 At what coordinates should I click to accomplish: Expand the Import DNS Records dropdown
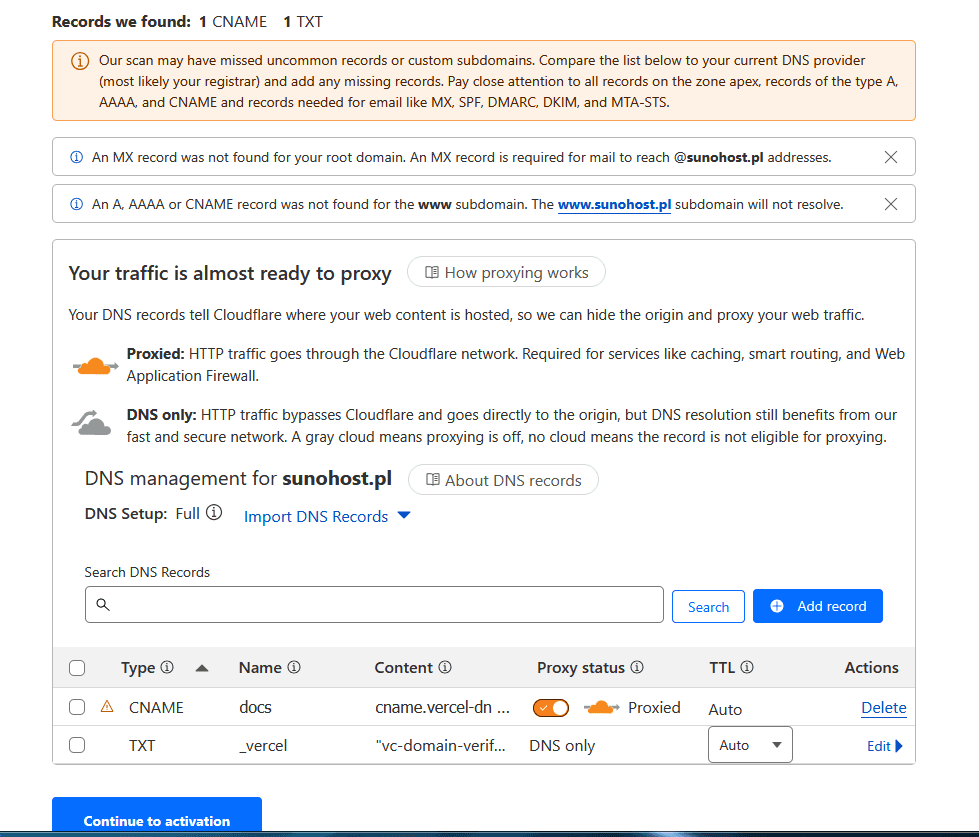[x=327, y=516]
